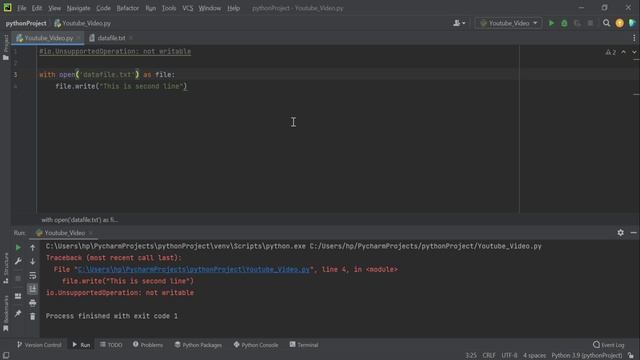
Task: Go to line via 3:25 indicator
Action: [x=471, y=356]
